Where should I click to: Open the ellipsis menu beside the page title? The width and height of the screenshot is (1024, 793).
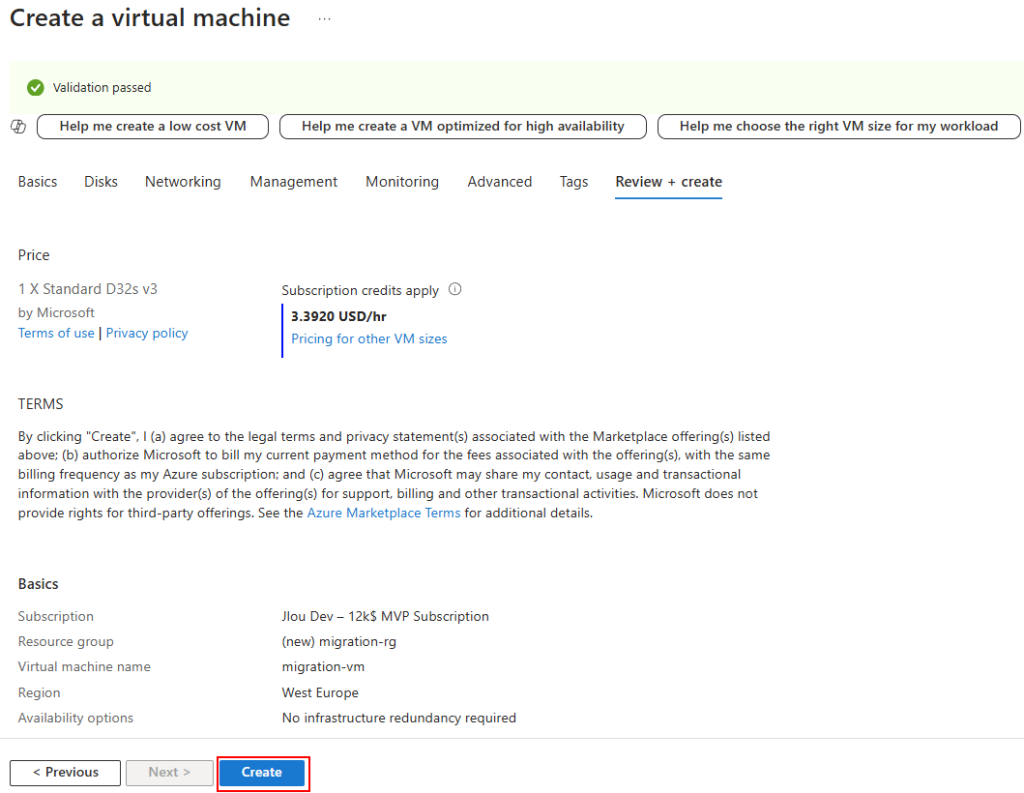tap(324, 19)
